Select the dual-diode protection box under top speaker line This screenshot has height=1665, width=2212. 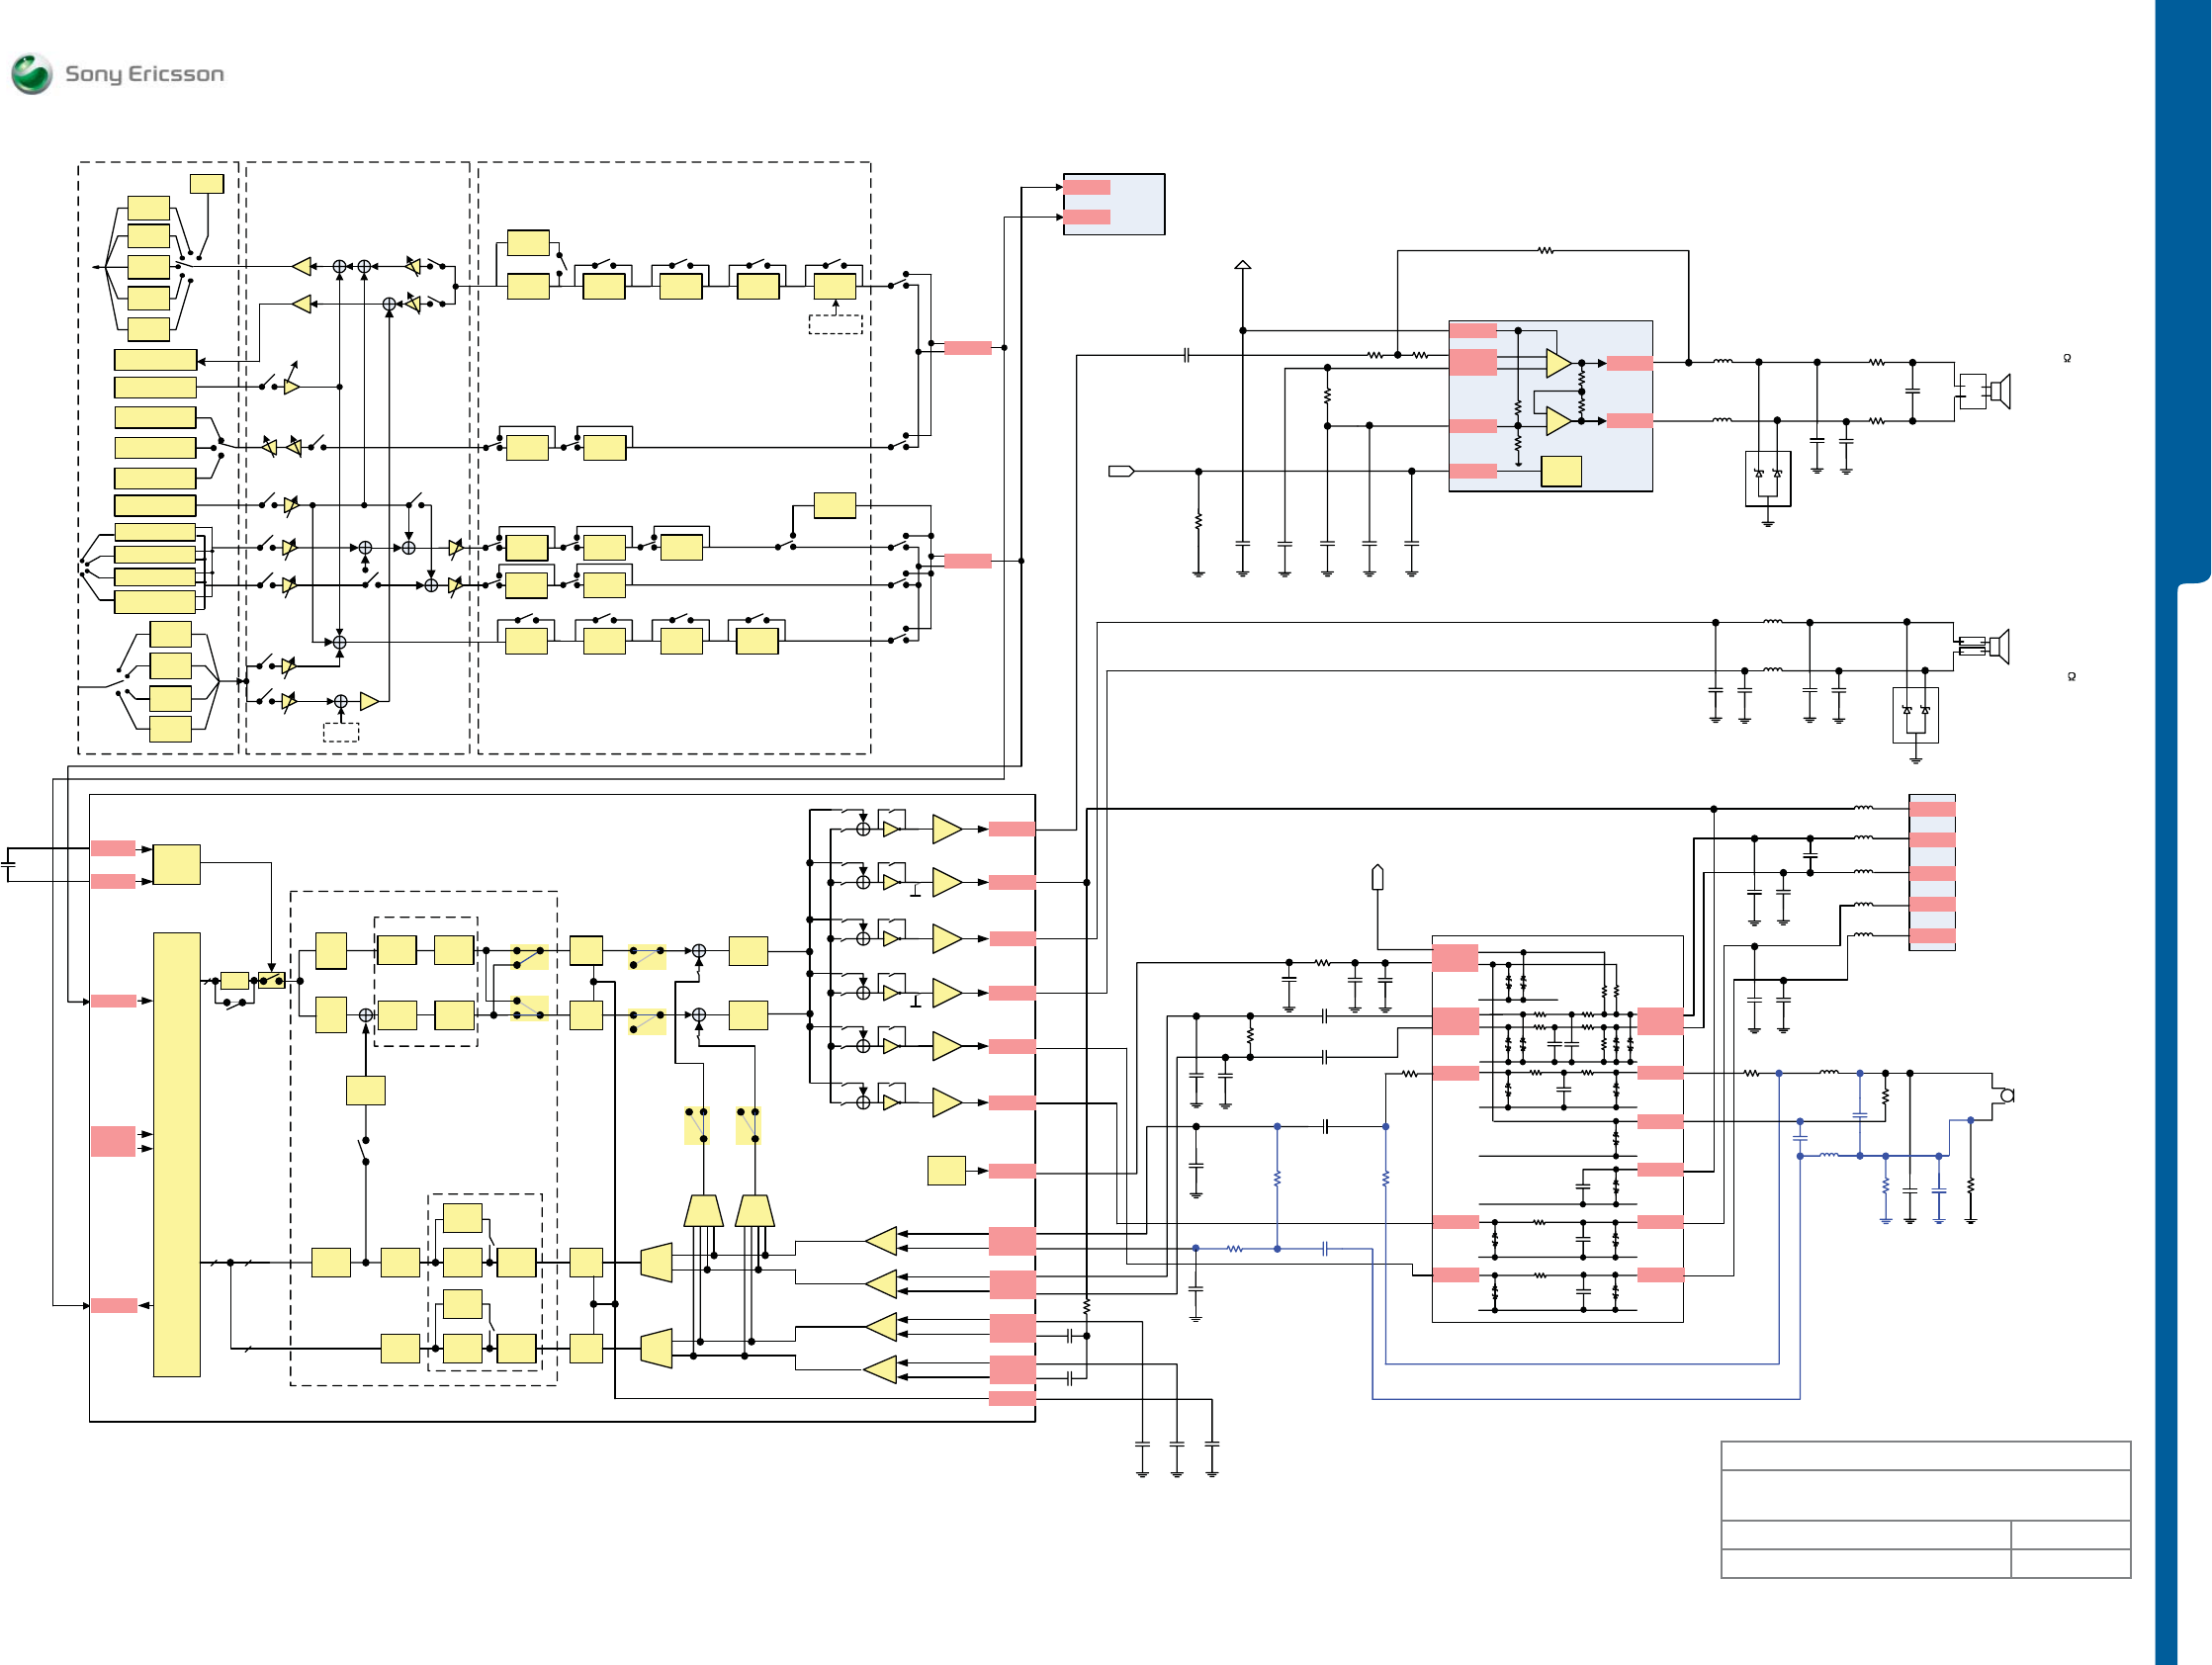[1767, 478]
